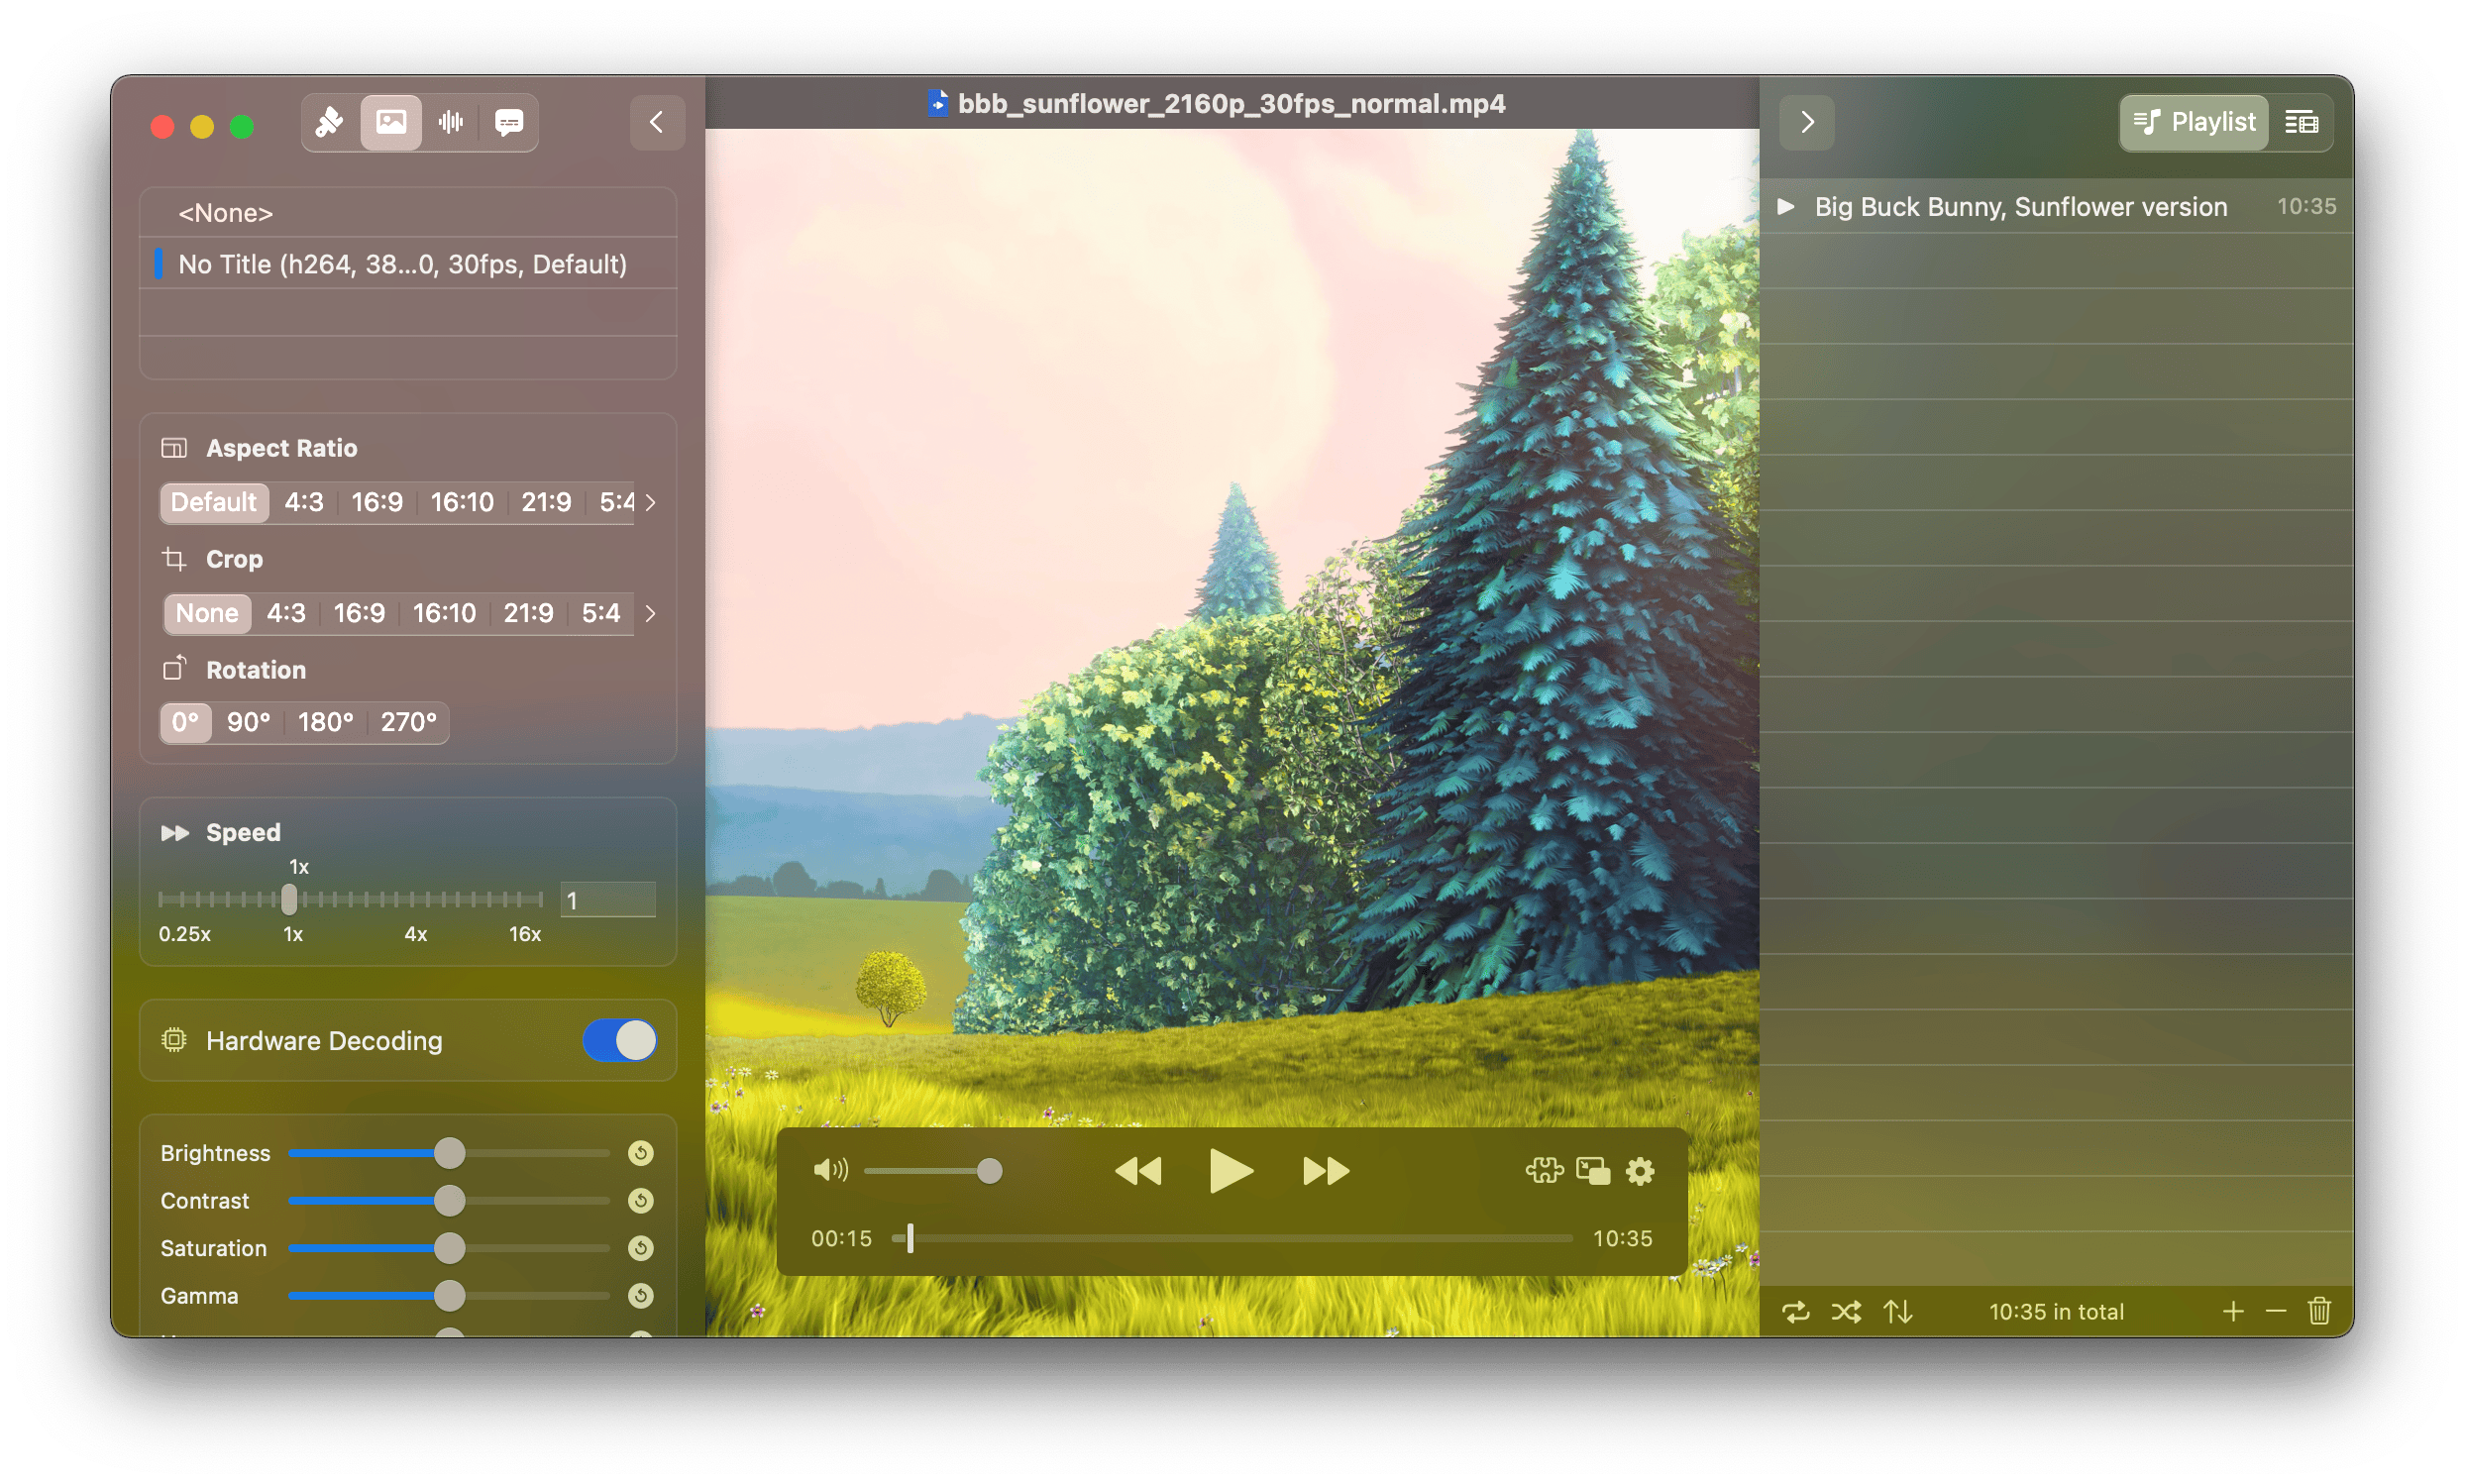Open settings gear in playback controller

1640,1171
